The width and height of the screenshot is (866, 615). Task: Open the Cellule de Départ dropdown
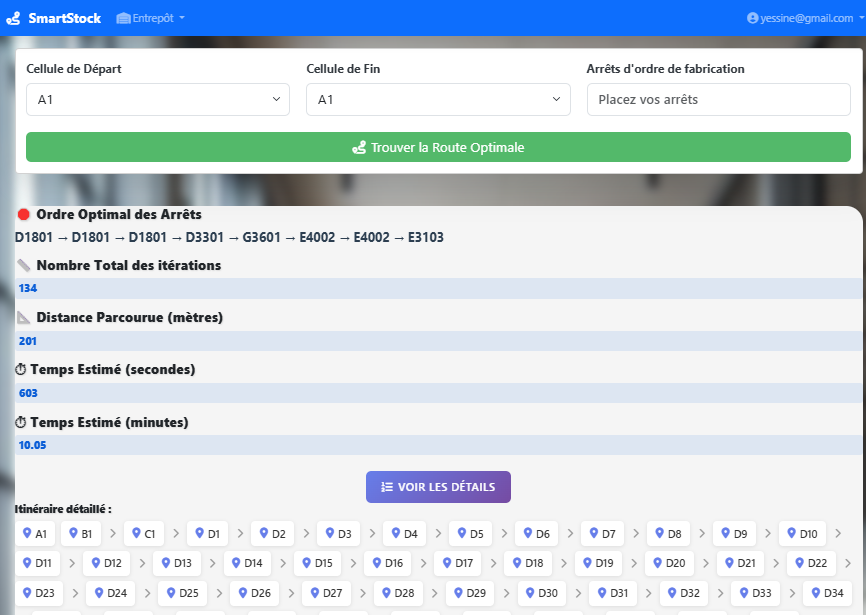(x=157, y=100)
